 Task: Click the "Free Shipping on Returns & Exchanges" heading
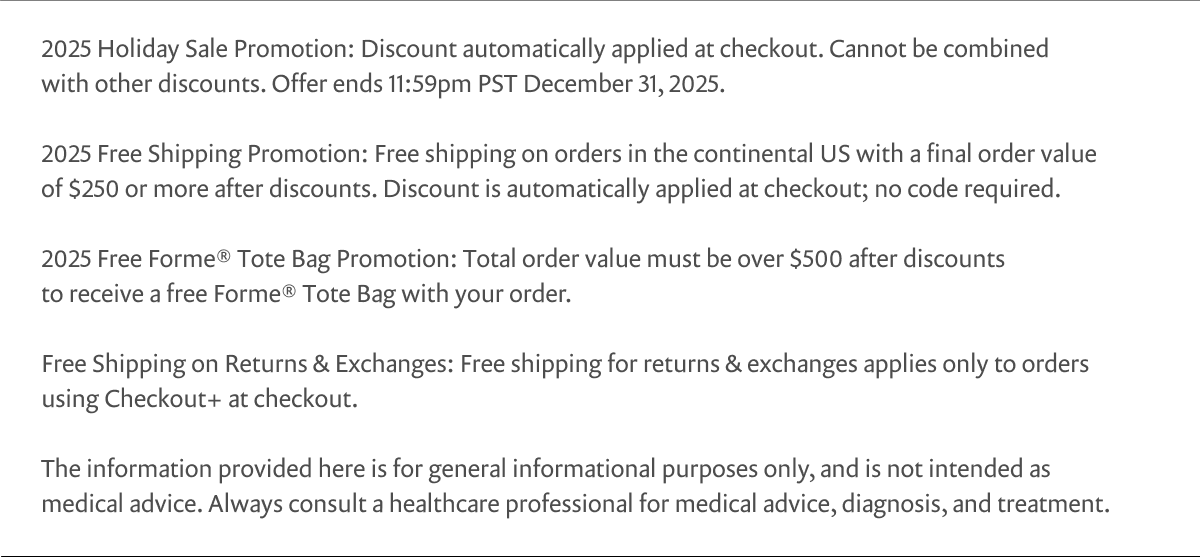click(248, 365)
